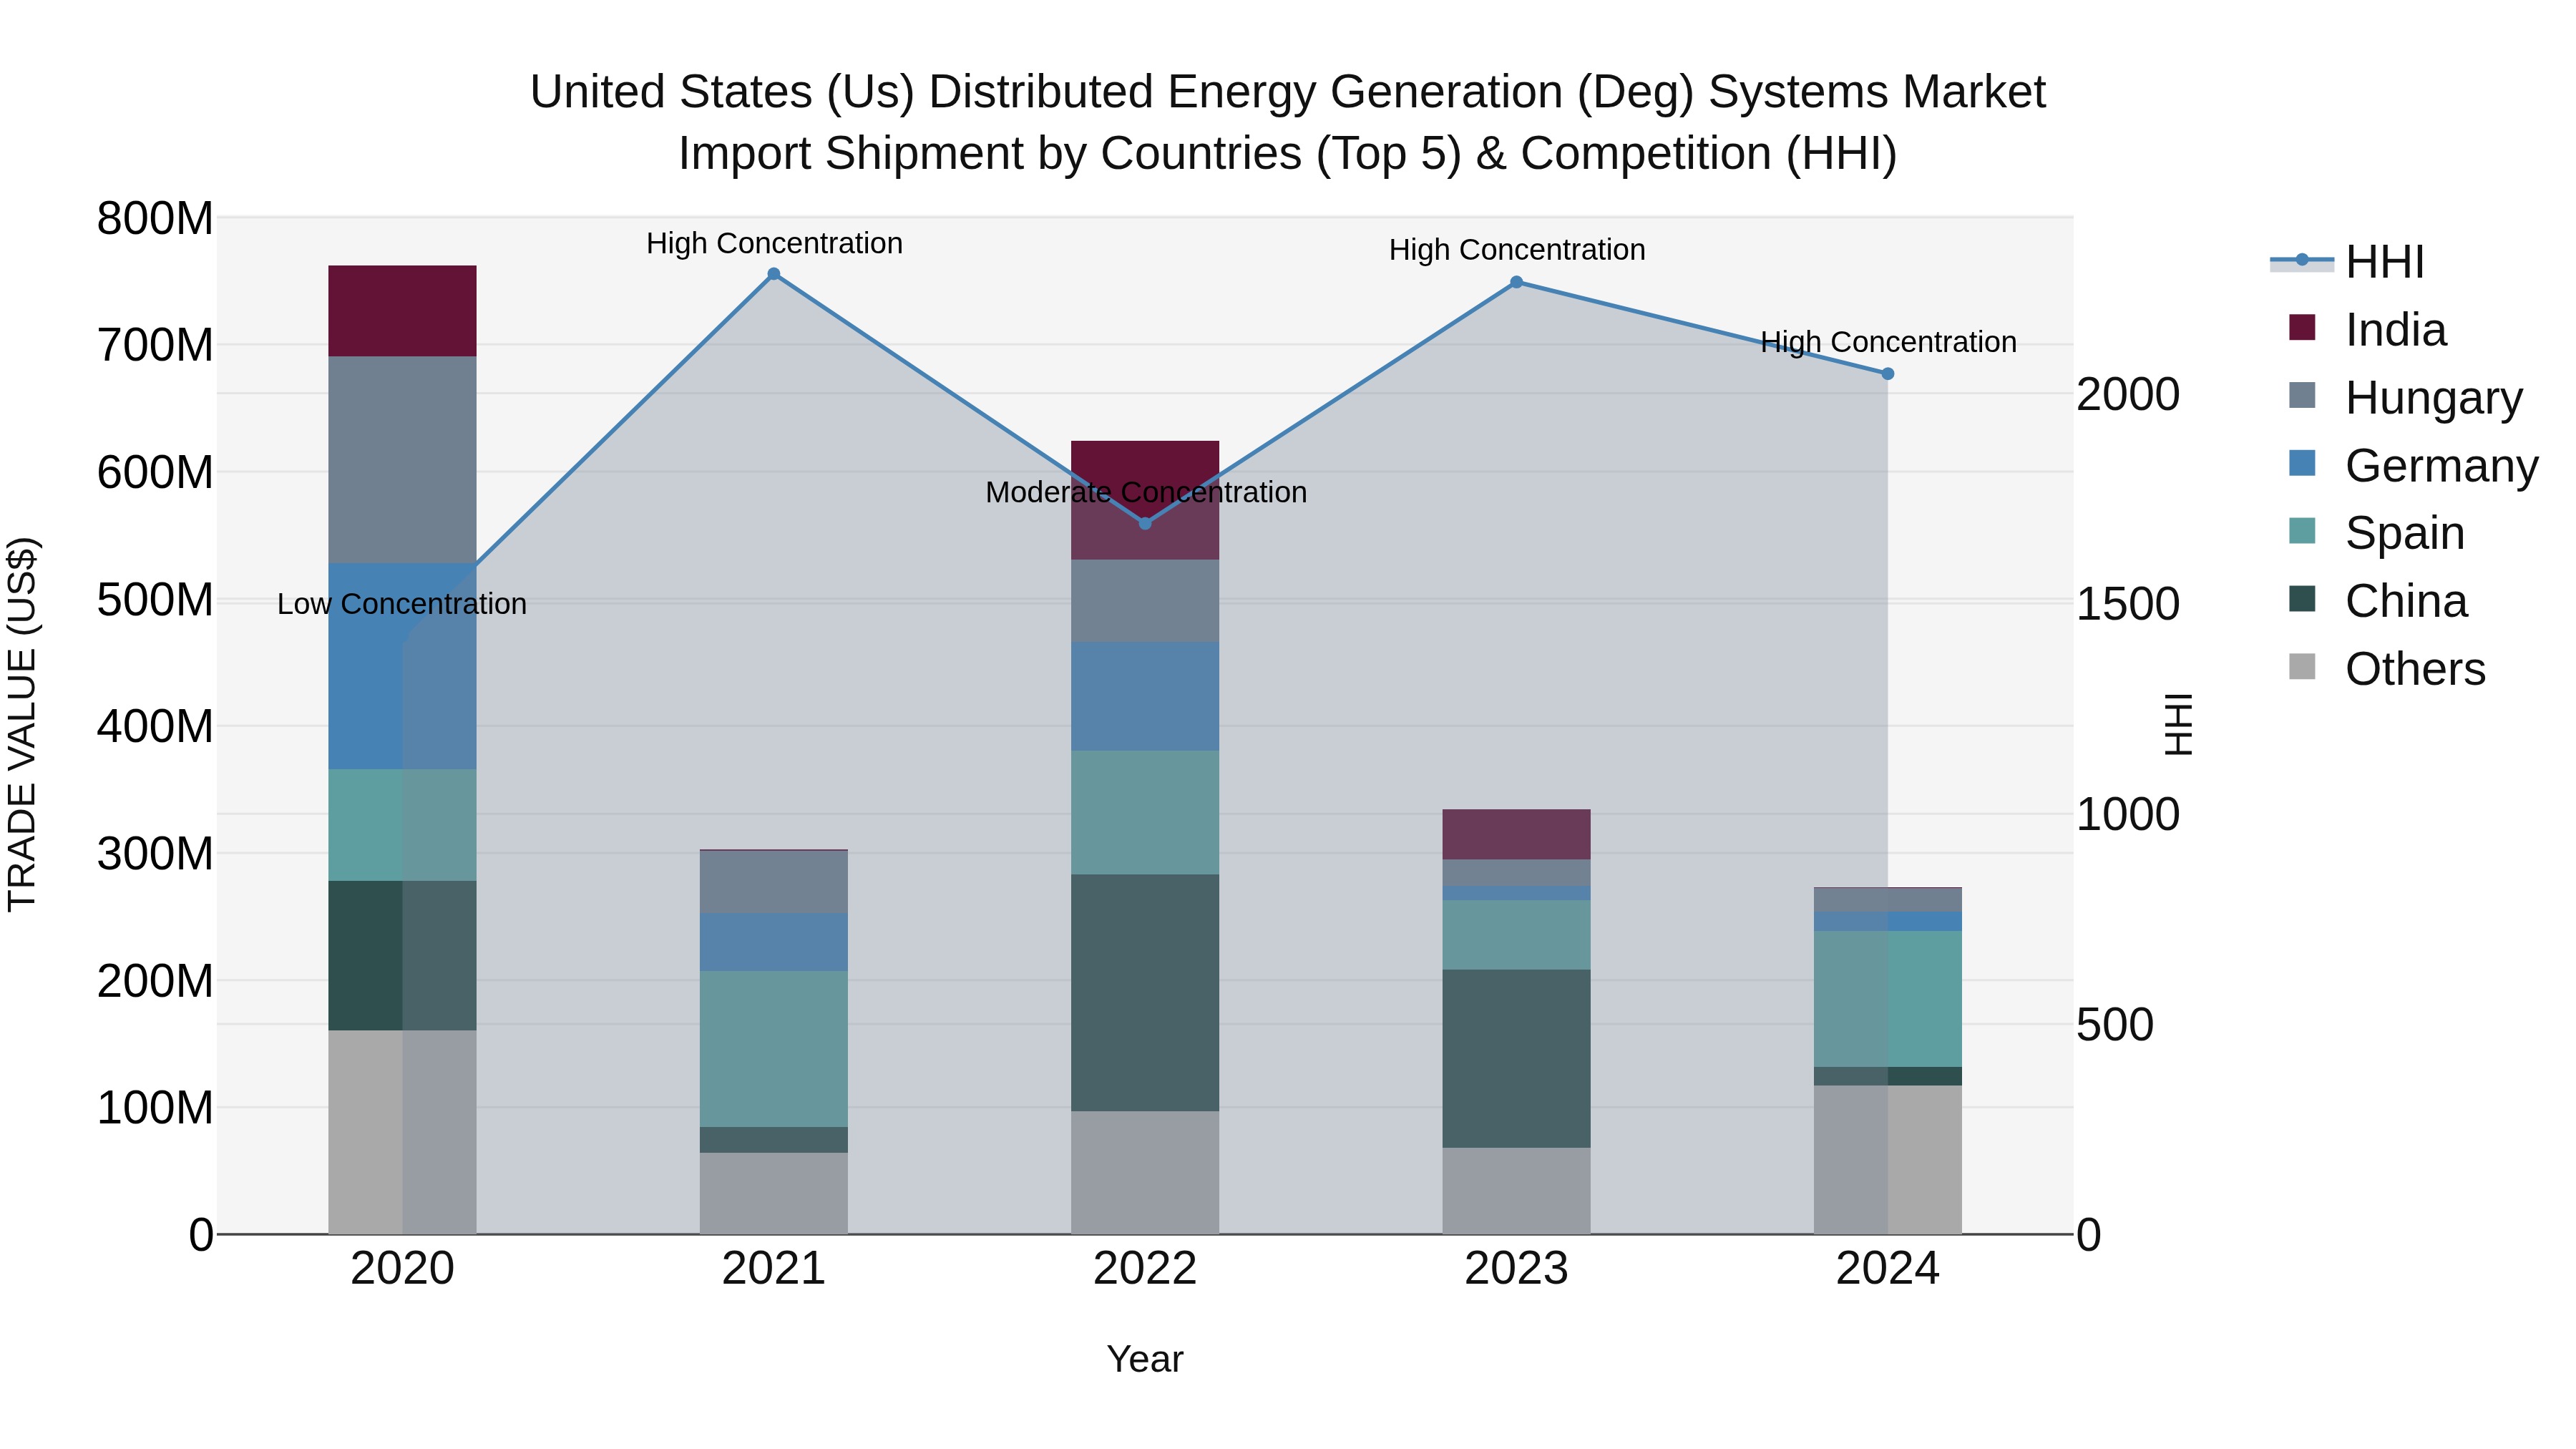The image size is (2576, 1449).
Task: Toggle the Hungary series legend label
Action: click(x=2434, y=398)
